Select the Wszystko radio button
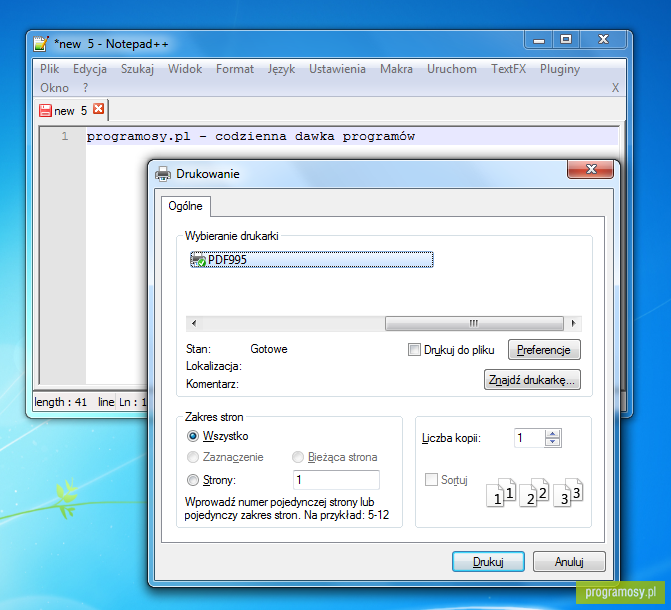Screen dimensions: 671x610 (193, 436)
